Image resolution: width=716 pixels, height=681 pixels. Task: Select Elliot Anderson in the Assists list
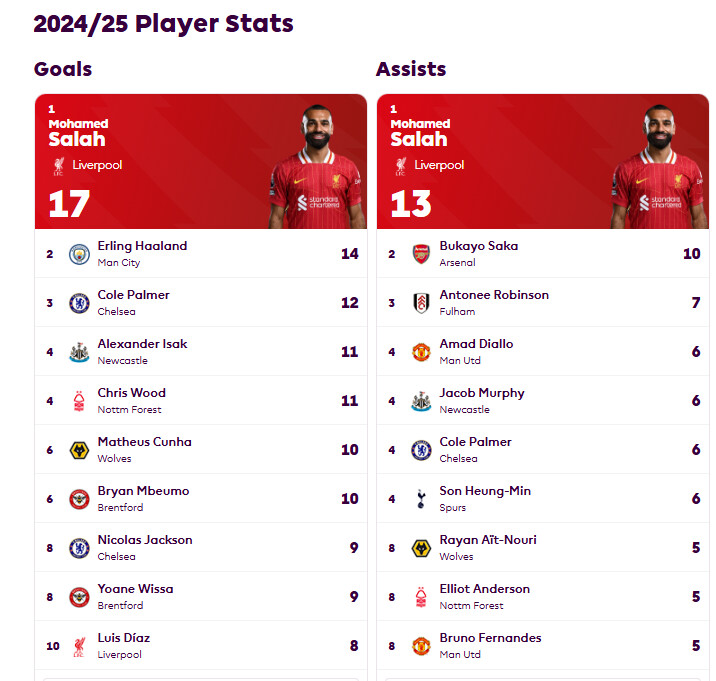point(485,589)
